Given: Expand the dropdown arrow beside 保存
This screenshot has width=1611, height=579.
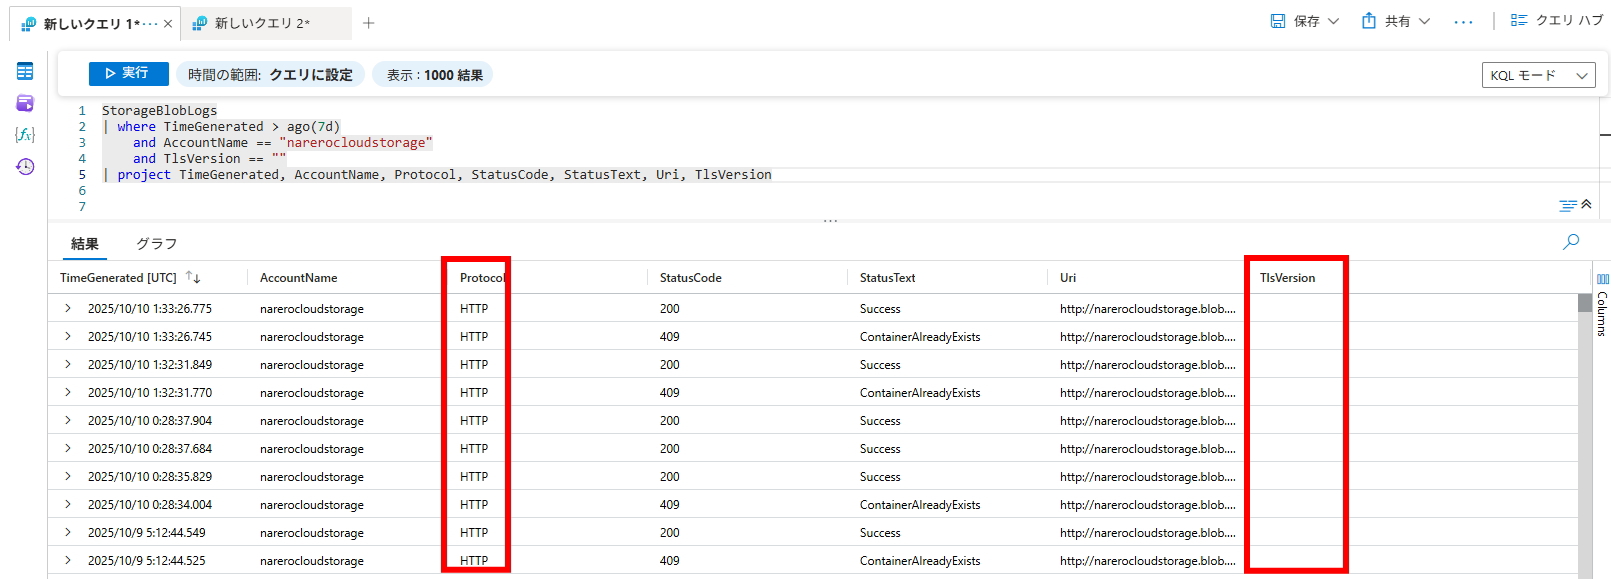Looking at the screenshot, I should (x=1333, y=21).
